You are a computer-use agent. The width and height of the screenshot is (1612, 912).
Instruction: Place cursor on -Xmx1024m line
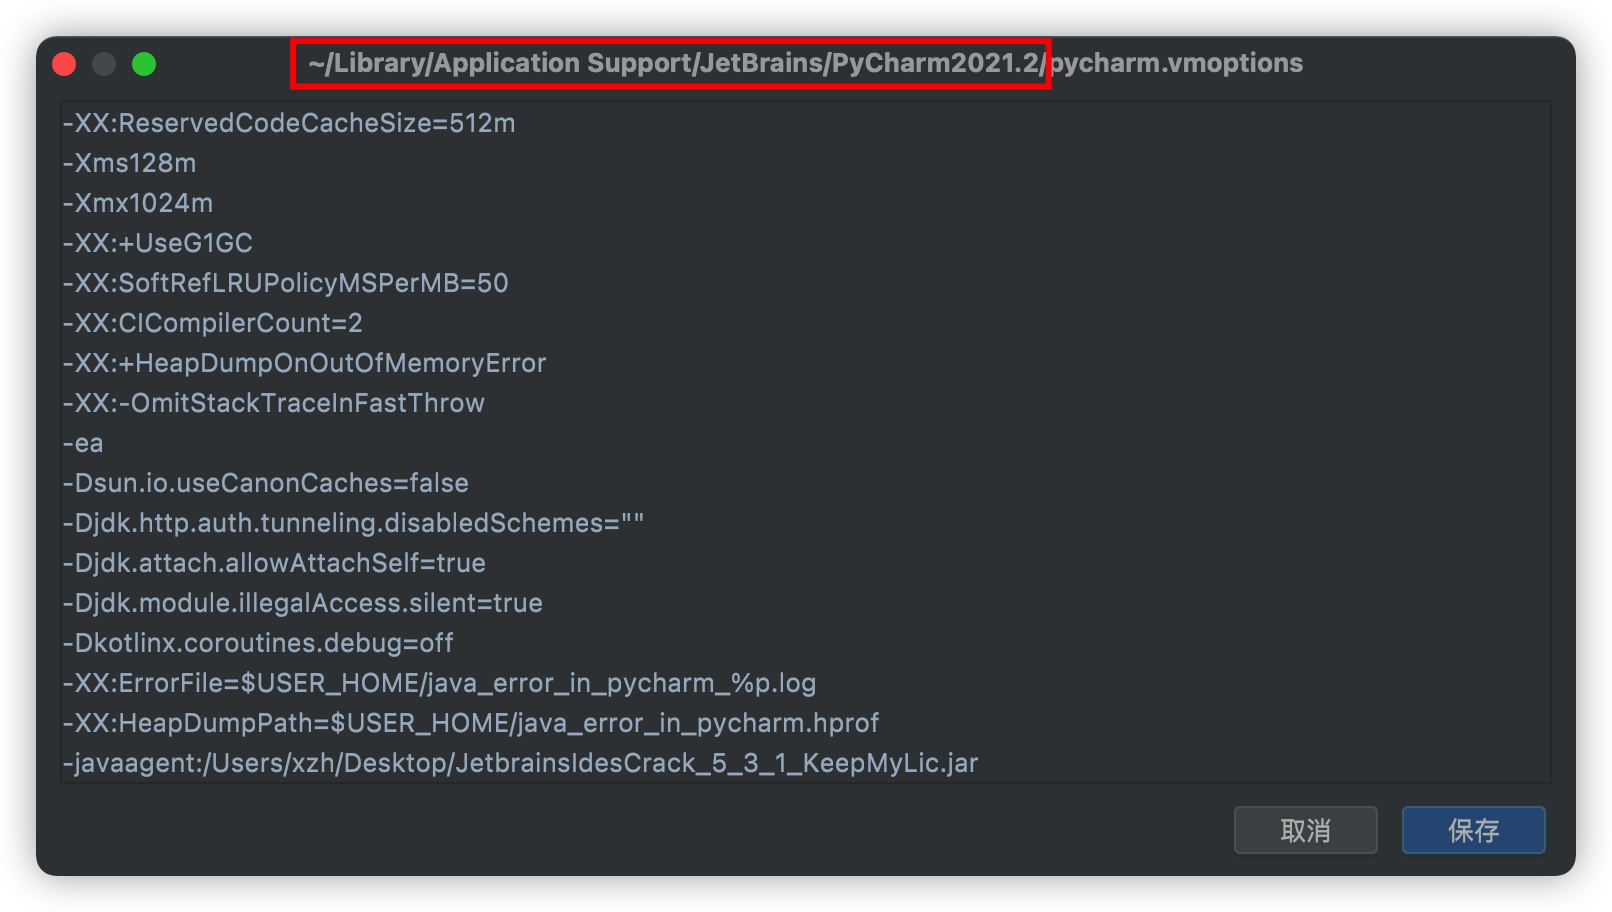click(138, 203)
